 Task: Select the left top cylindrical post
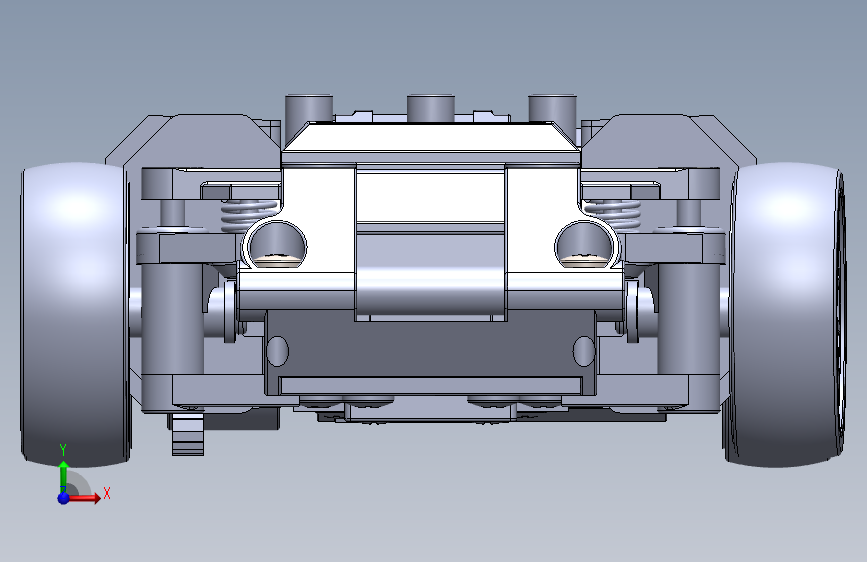pyautogui.click(x=309, y=115)
